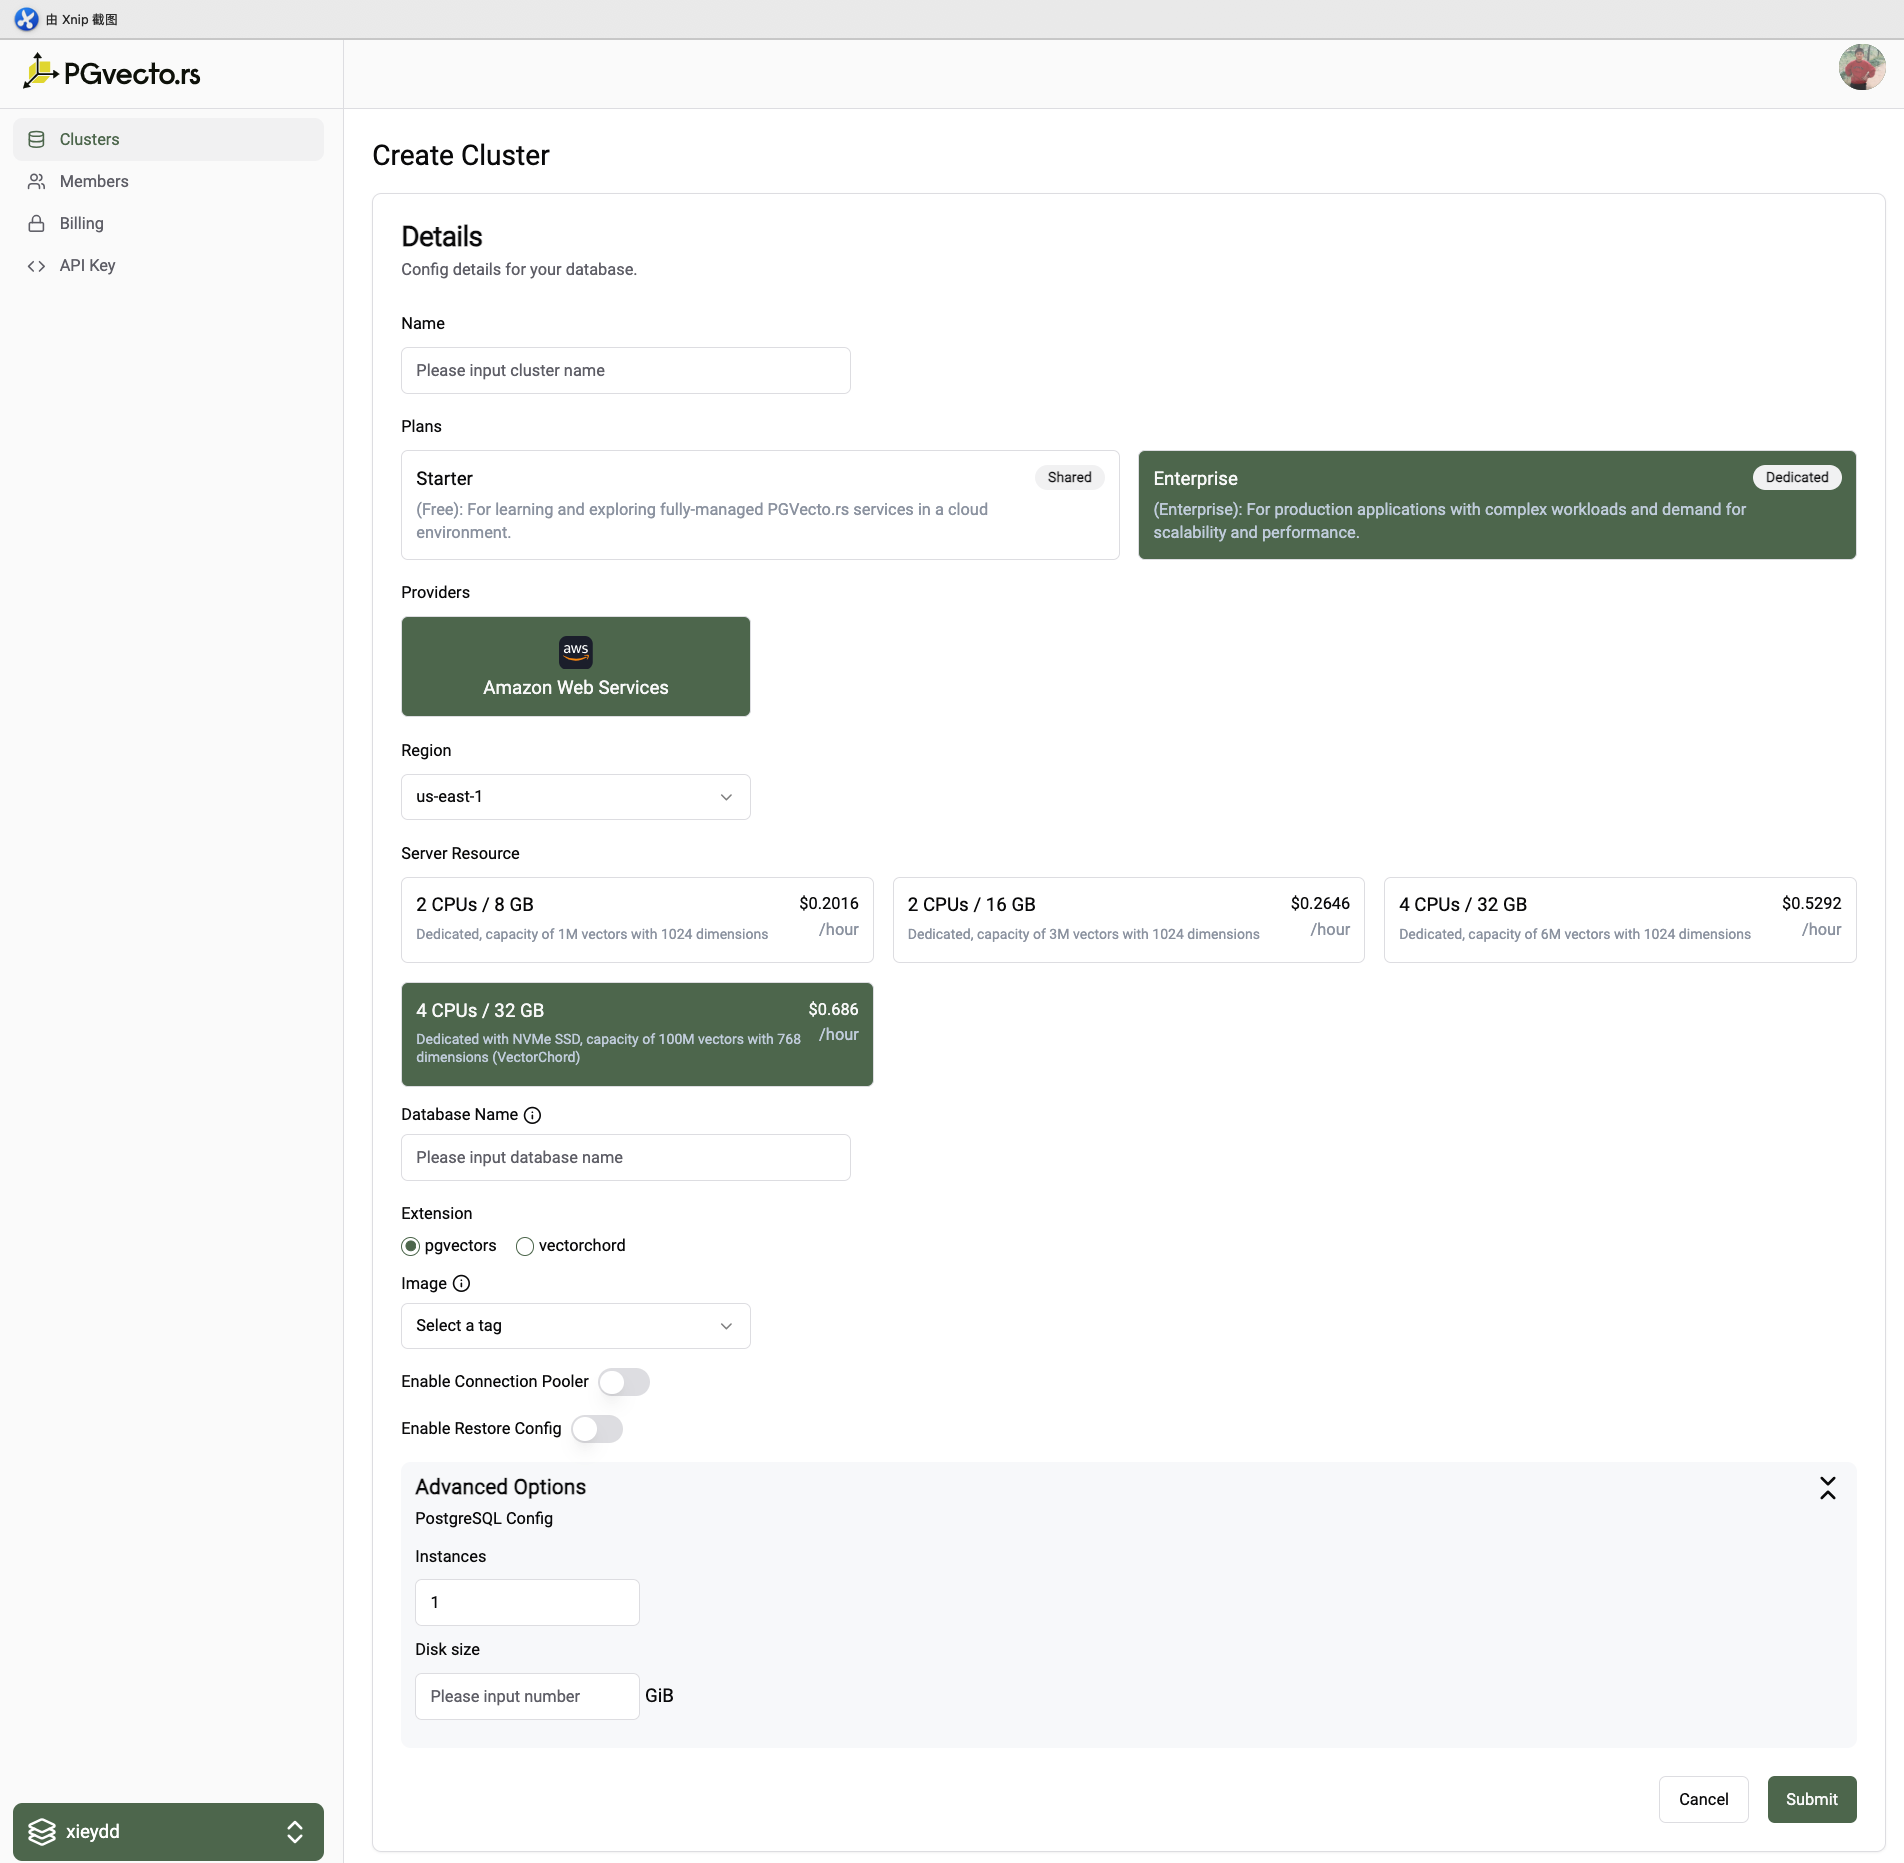This screenshot has height=1863, width=1904.
Task: Click the xieydd layers icon
Action: 42,1831
